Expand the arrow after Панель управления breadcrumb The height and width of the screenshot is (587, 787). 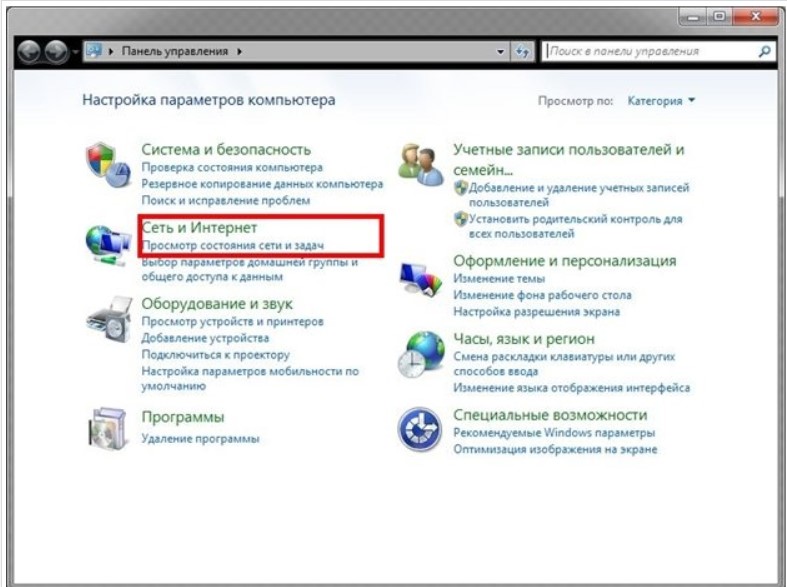point(239,51)
